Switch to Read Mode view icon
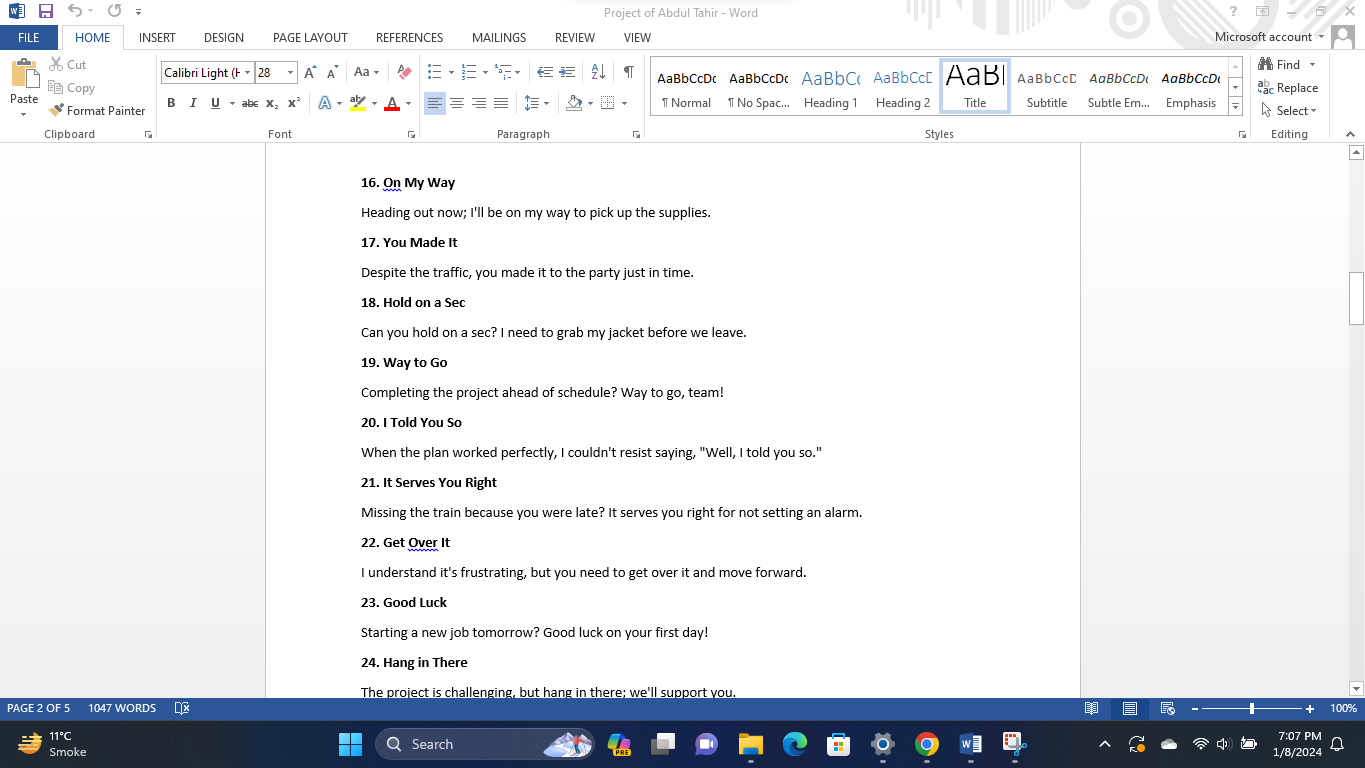The width and height of the screenshot is (1365, 768). point(1092,708)
